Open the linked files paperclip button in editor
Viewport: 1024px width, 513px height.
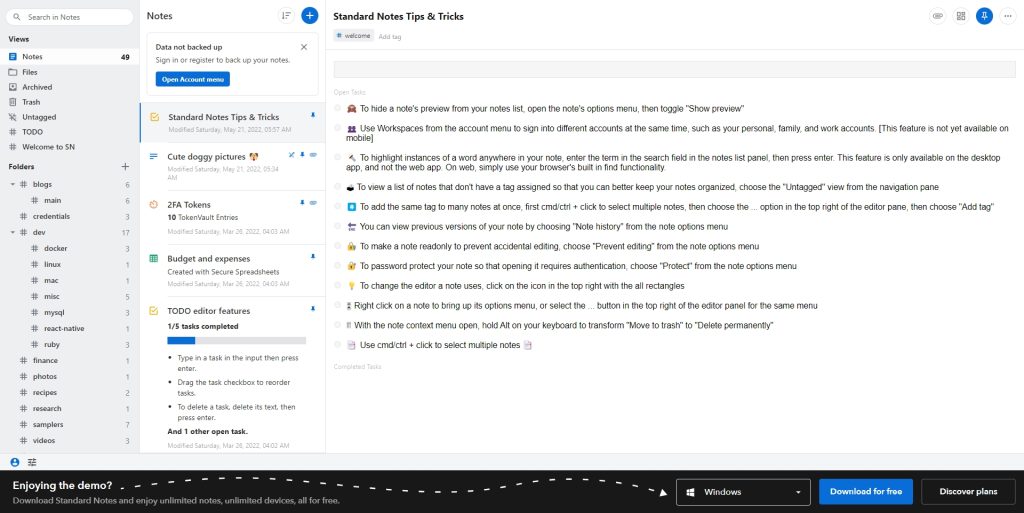point(937,16)
